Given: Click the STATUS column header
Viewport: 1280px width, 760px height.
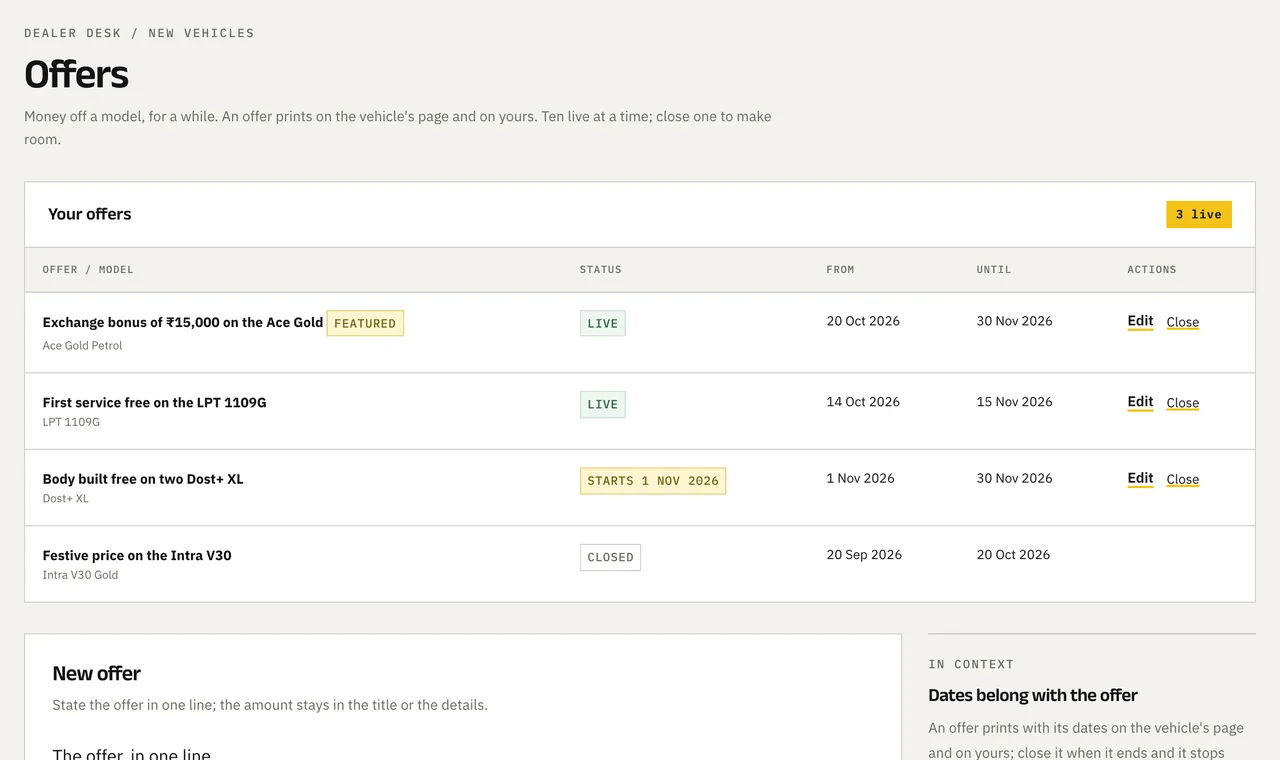Looking at the screenshot, I should 601,270.
